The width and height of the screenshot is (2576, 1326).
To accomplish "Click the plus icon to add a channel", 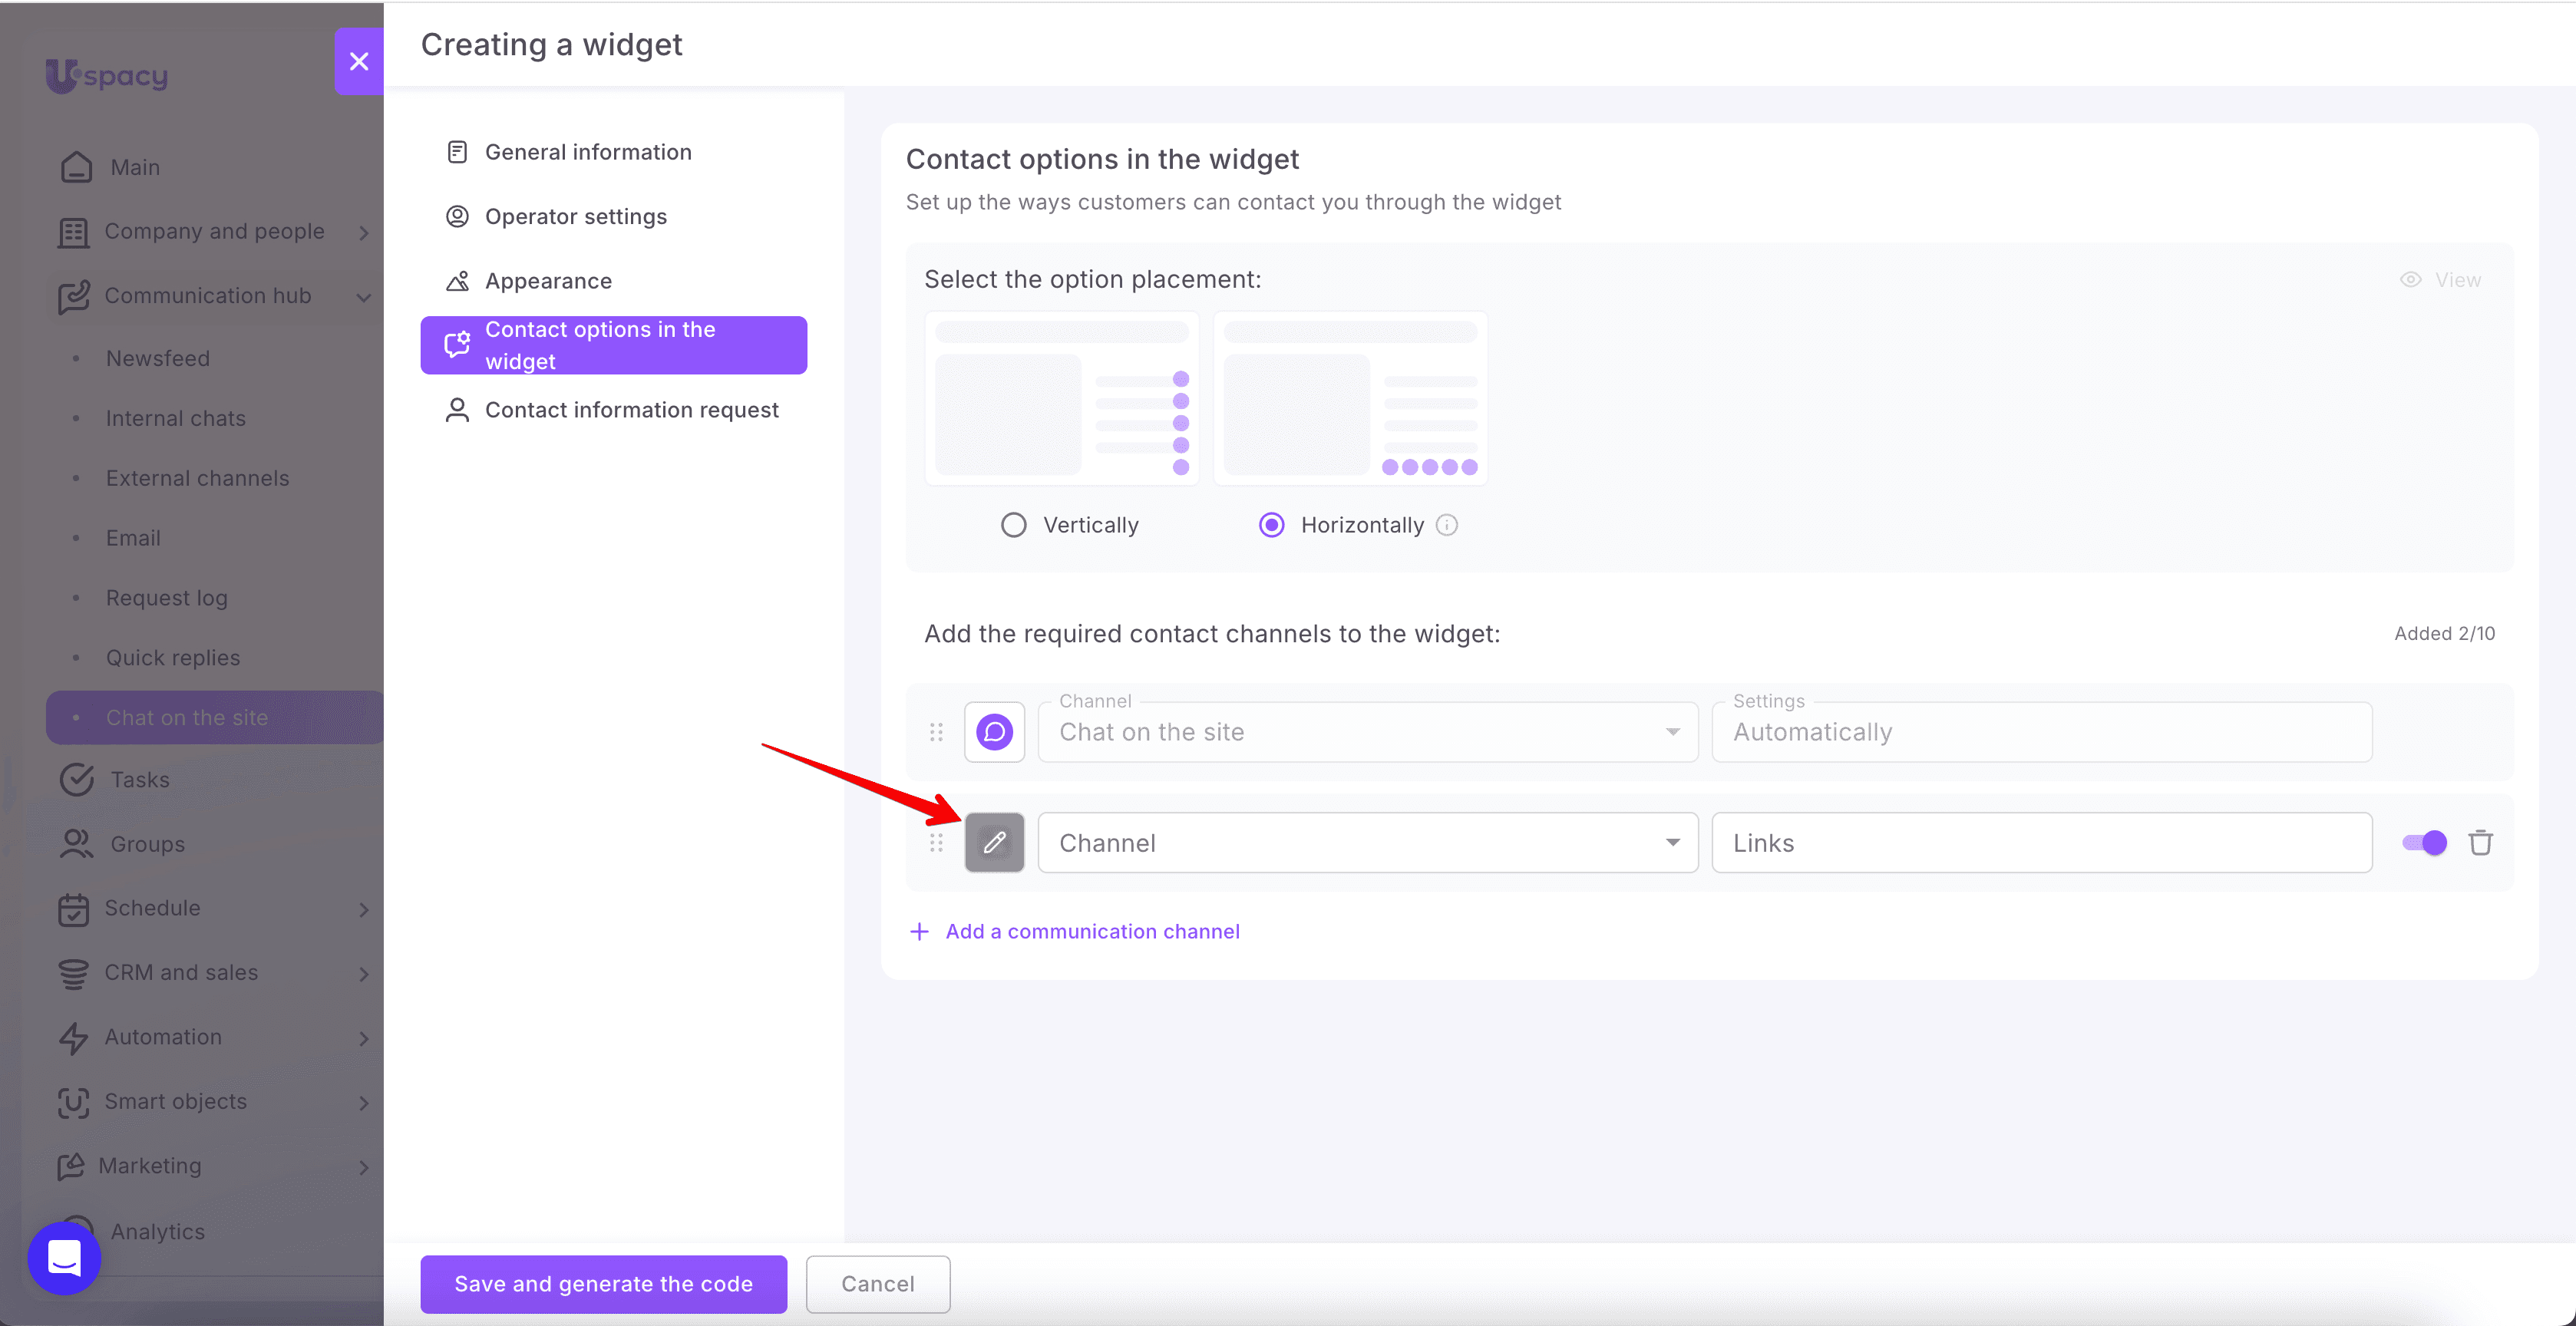I will tap(919, 931).
